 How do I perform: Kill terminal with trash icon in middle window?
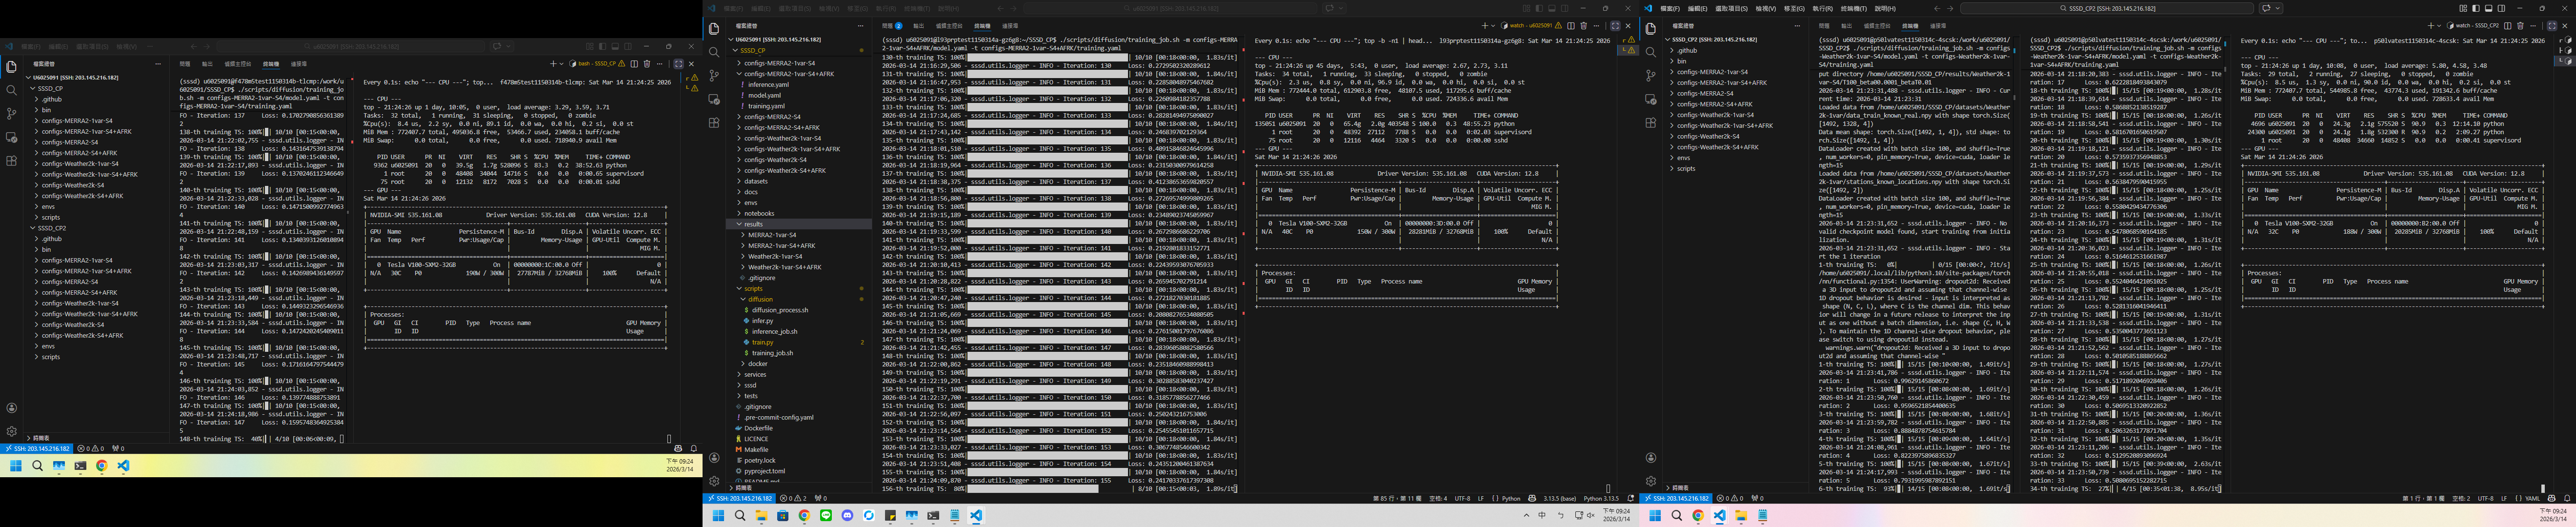[x=1583, y=26]
